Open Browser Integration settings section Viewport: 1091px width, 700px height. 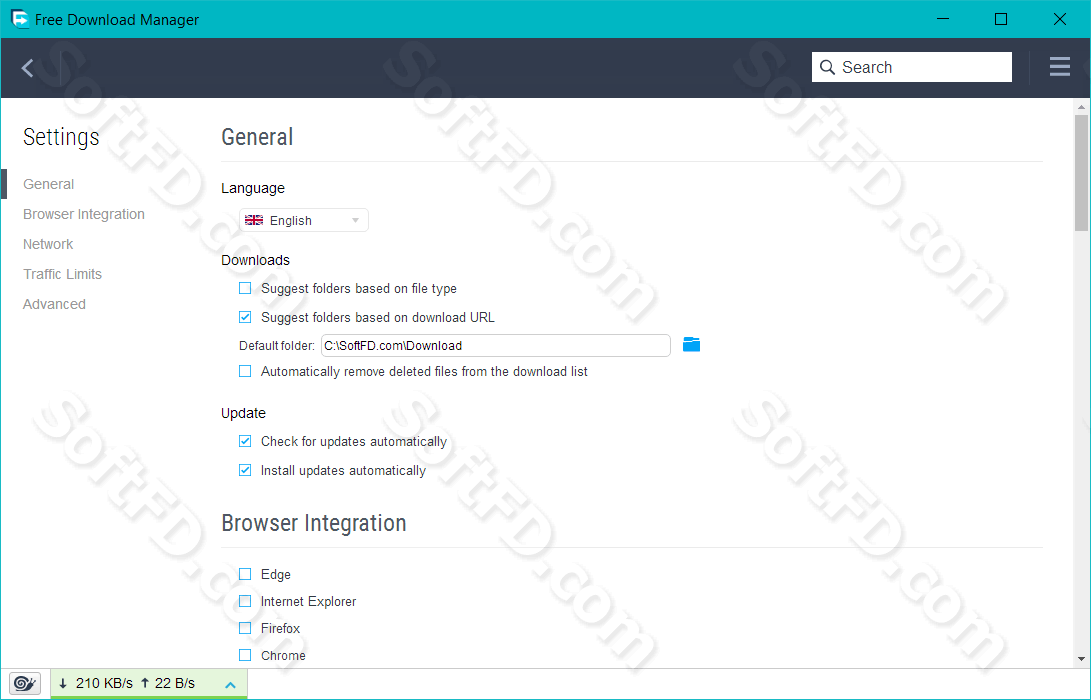tap(83, 214)
